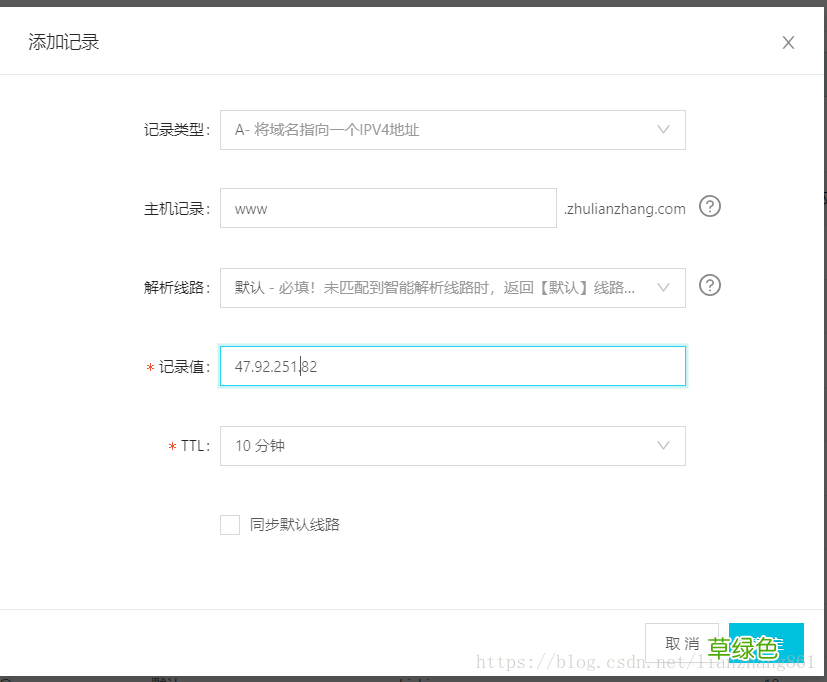Open the record type dropdown showing A record
Viewport: 827px width, 682px height.
click(450, 130)
